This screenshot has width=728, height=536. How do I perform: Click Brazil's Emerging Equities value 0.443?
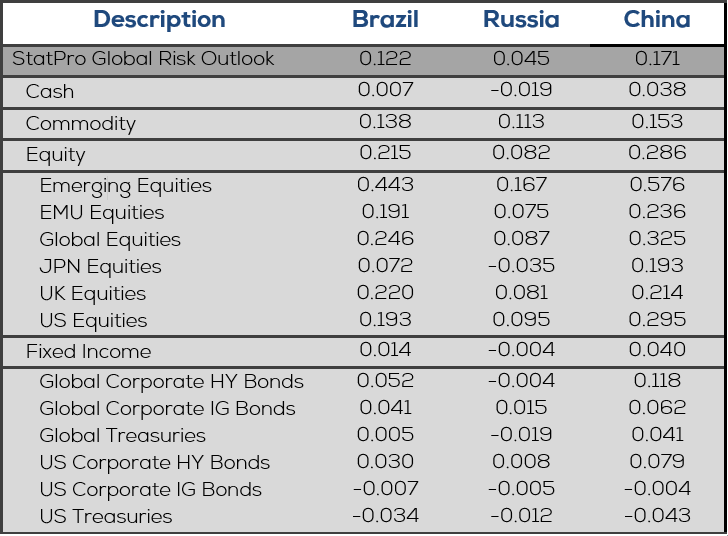tap(386, 185)
